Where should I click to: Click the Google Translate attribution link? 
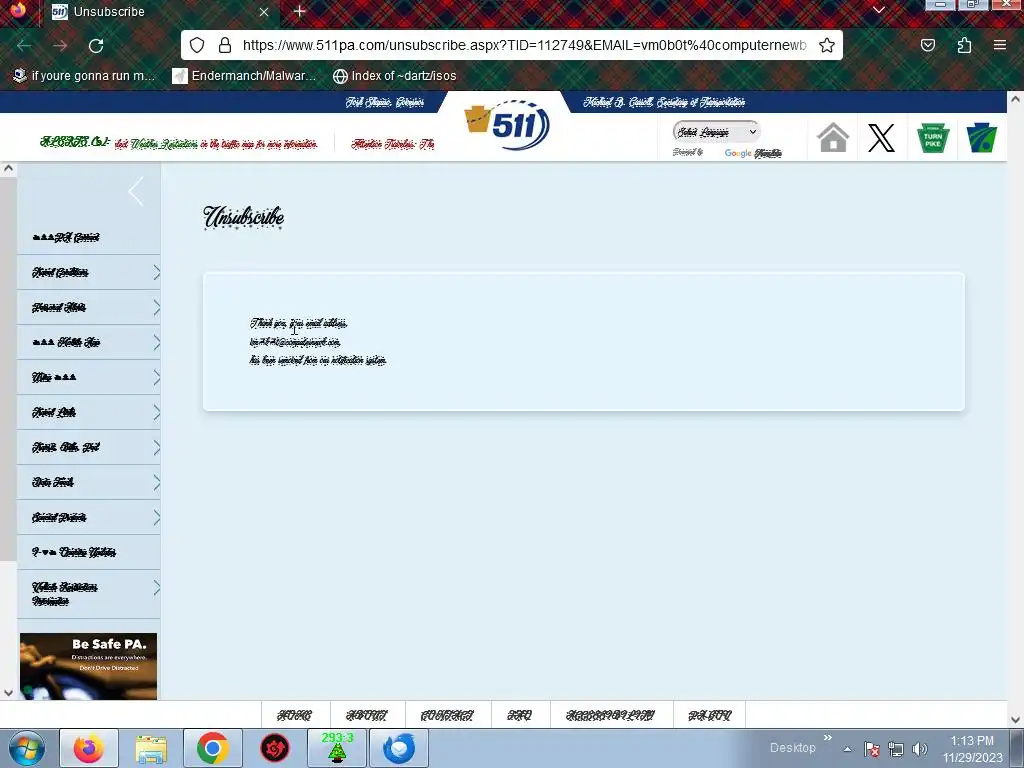point(753,153)
